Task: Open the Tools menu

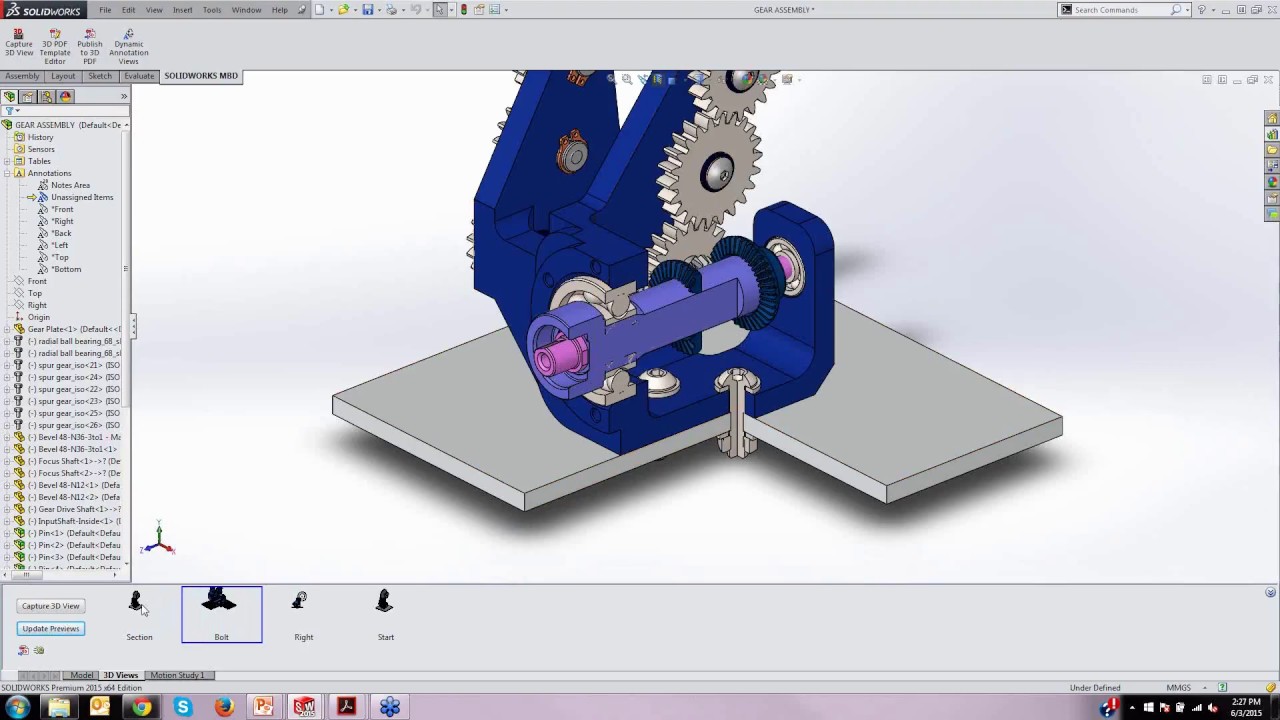Action: (212, 10)
